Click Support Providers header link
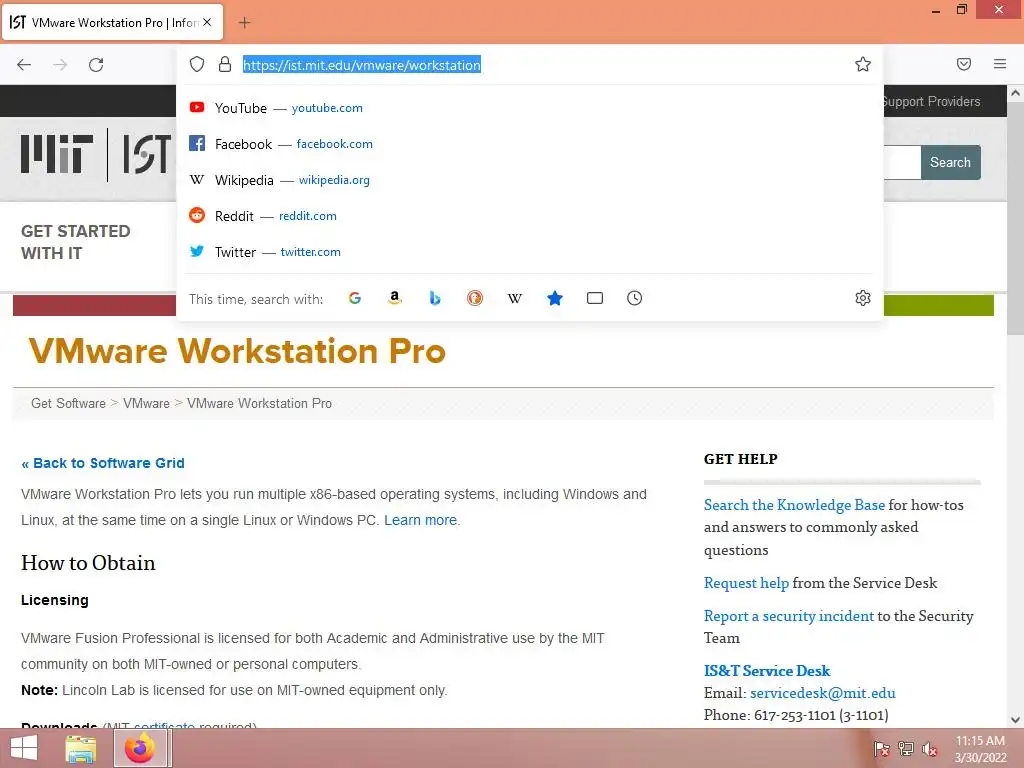 (931, 101)
